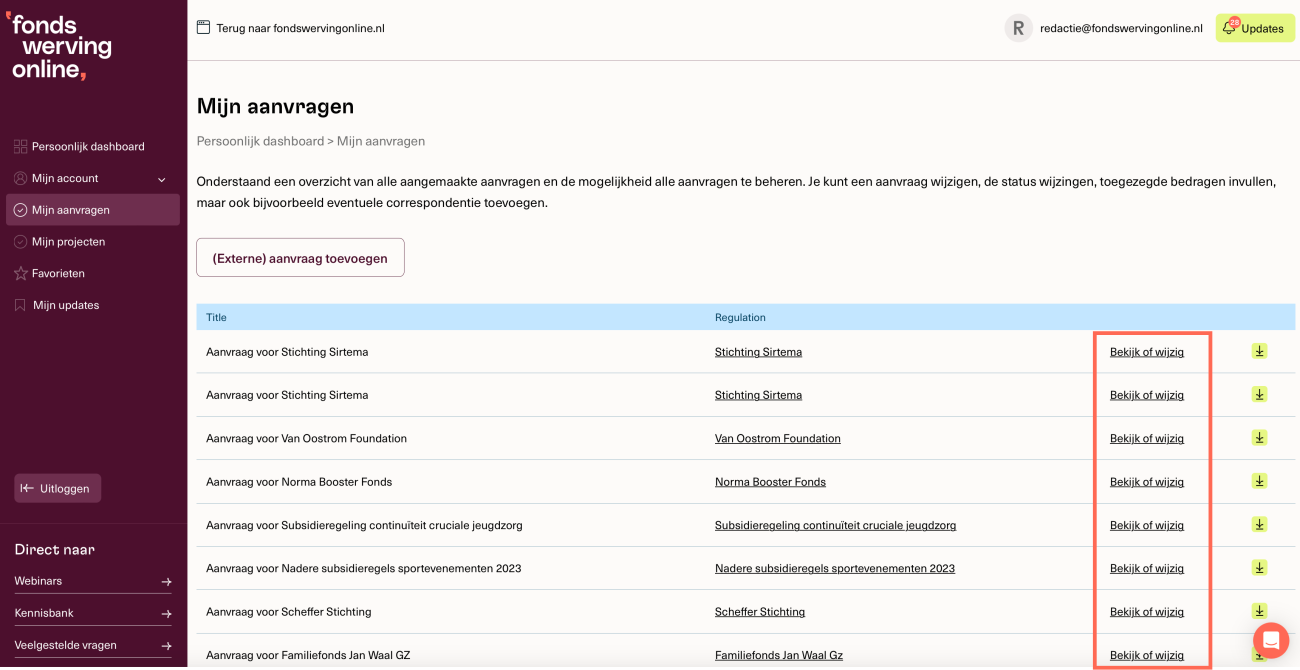Open Webinars arrow under Direct naar
The width and height of the screenshot is (1300, 670).
166,582
